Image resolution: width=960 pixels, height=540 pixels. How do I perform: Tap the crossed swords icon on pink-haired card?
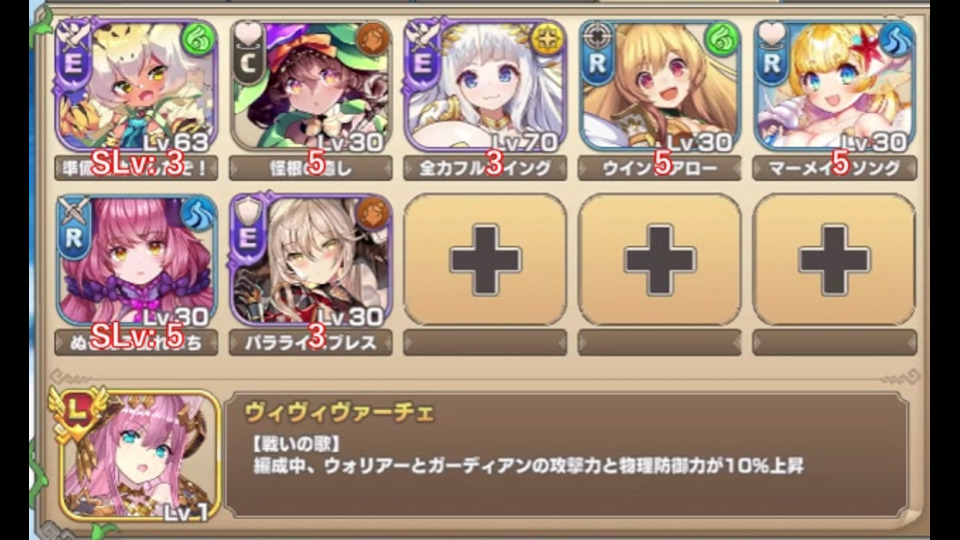73,211
